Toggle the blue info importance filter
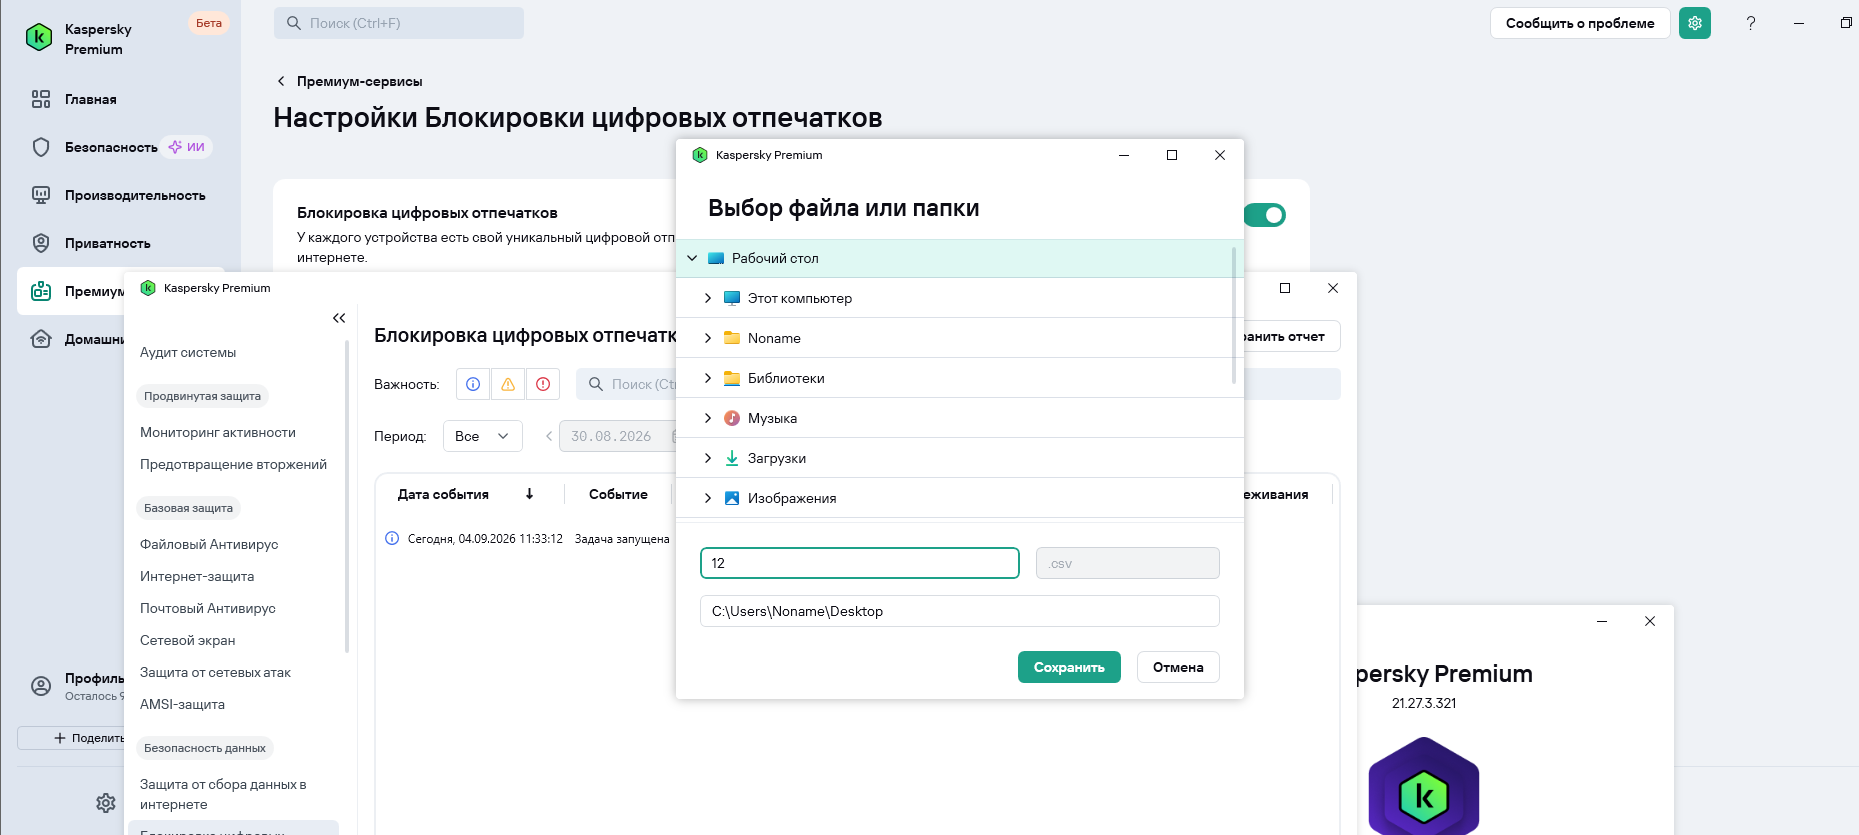This screenshot has width=1859, height=835. coord(473,384)
